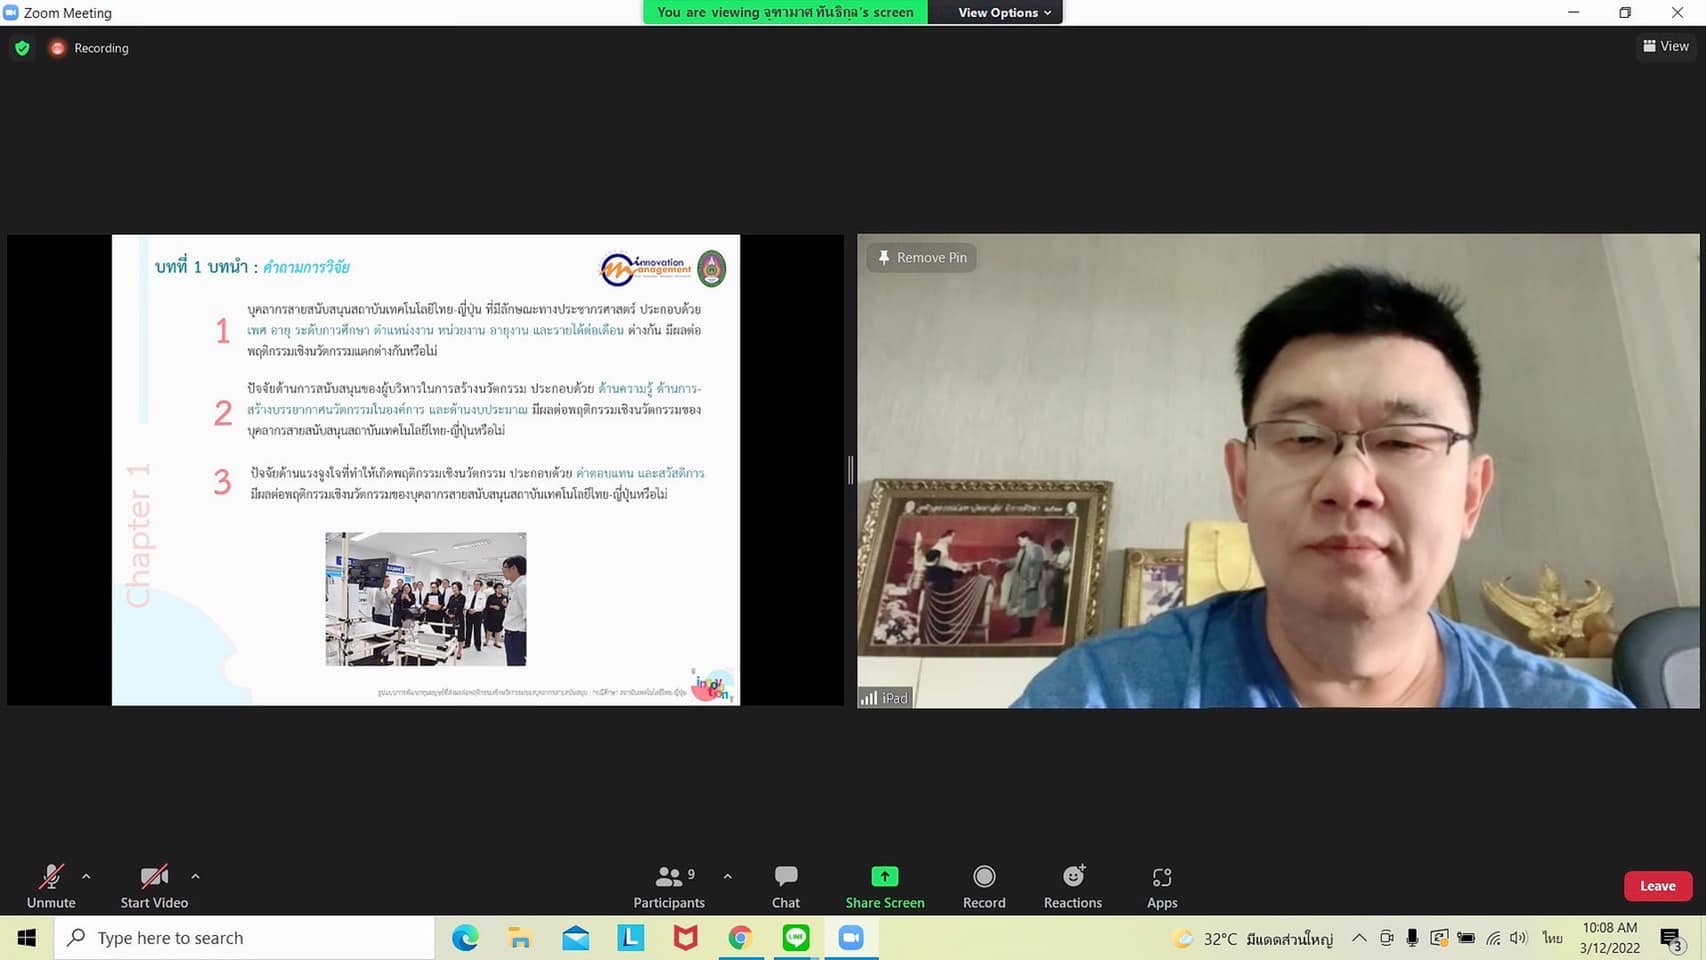Leave the meeting
1706x960 pixels.
[x=1657, y=886]
